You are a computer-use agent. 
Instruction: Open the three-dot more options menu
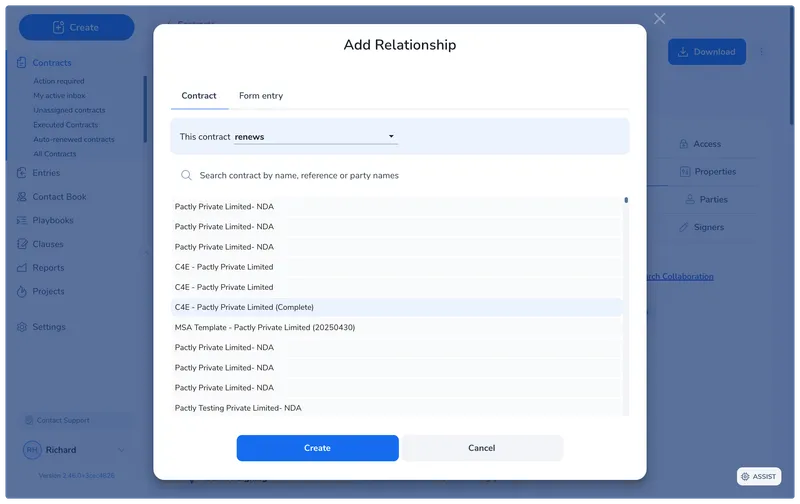pyautogui.click(x=761, y=52)
